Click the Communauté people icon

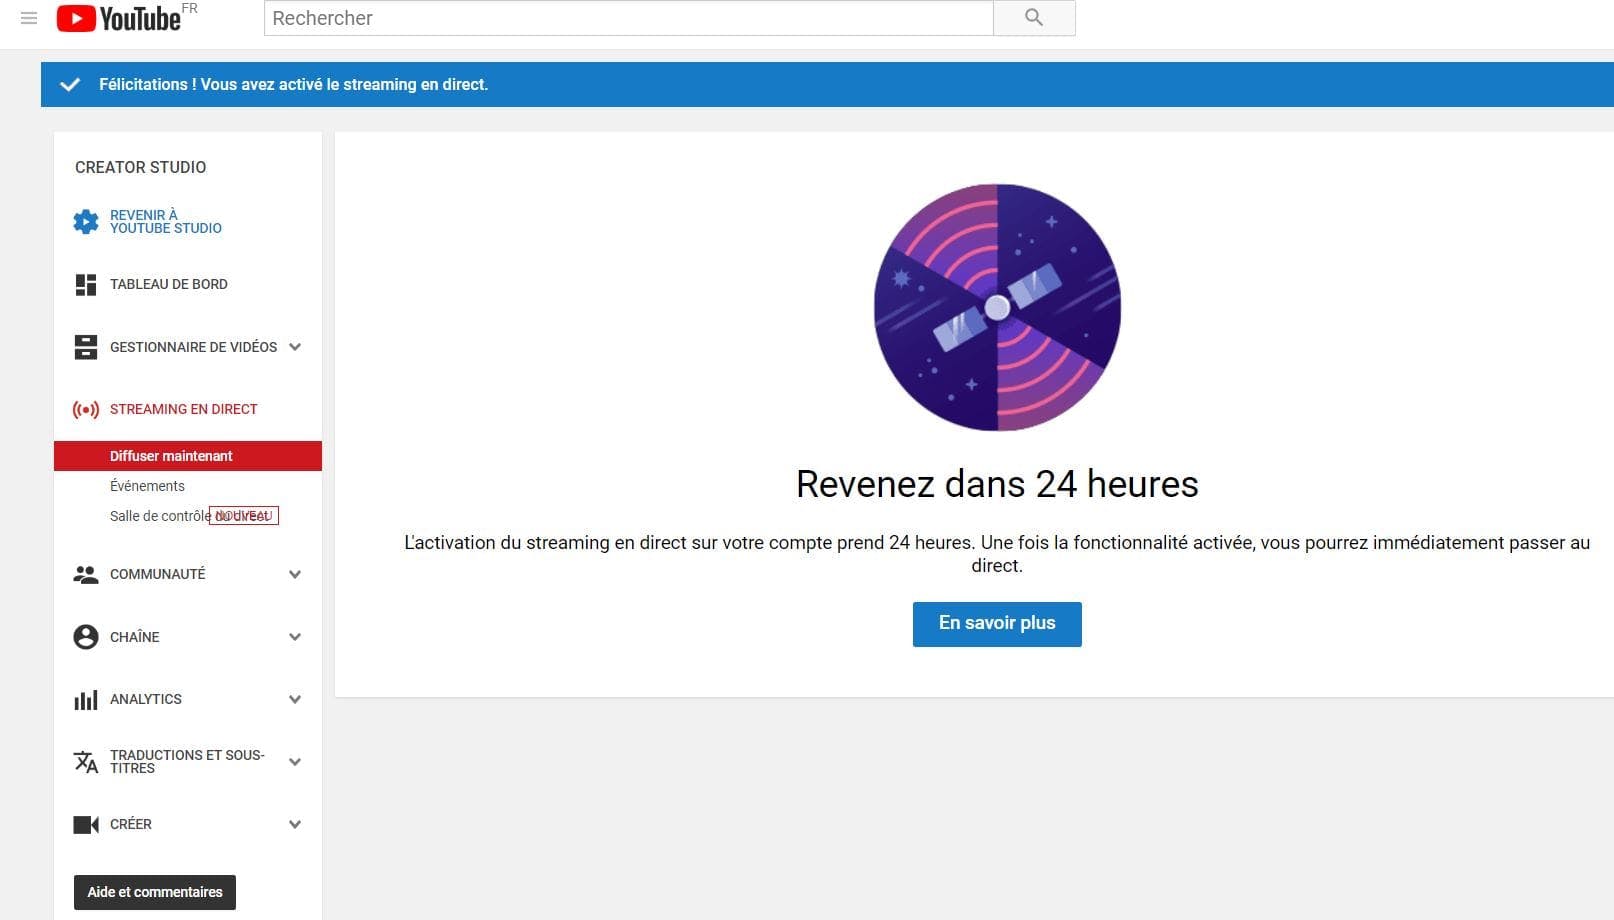(x=86, y=575)
